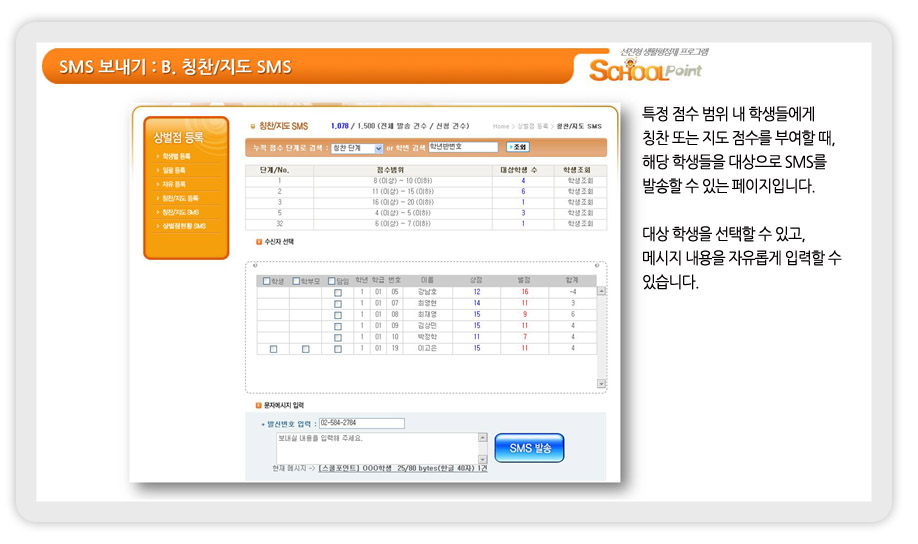The image size is (918, 544).
Task: Click the message box scroll up arrow
Action: point(483,437)
